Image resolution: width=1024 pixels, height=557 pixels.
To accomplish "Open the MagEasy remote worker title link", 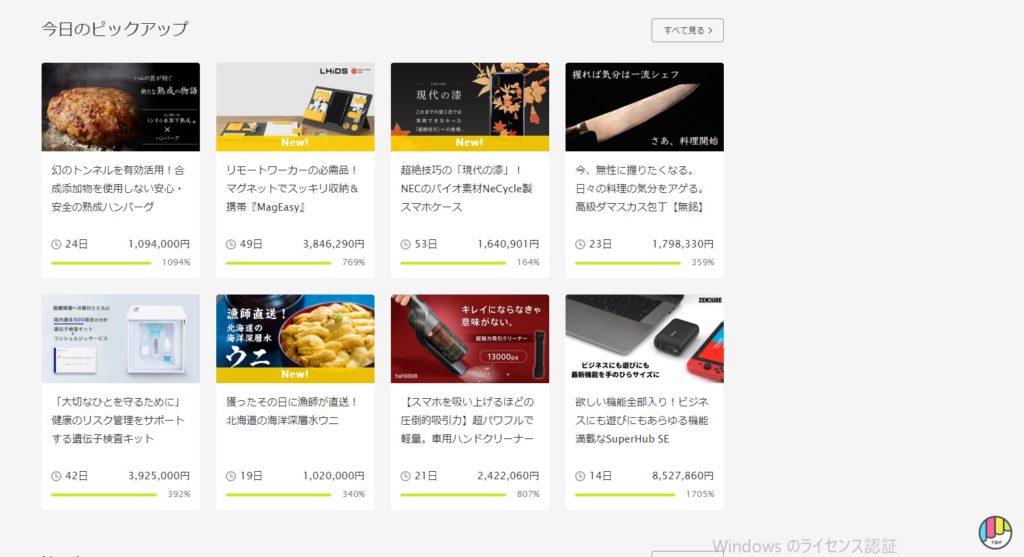I will [293, 188].
